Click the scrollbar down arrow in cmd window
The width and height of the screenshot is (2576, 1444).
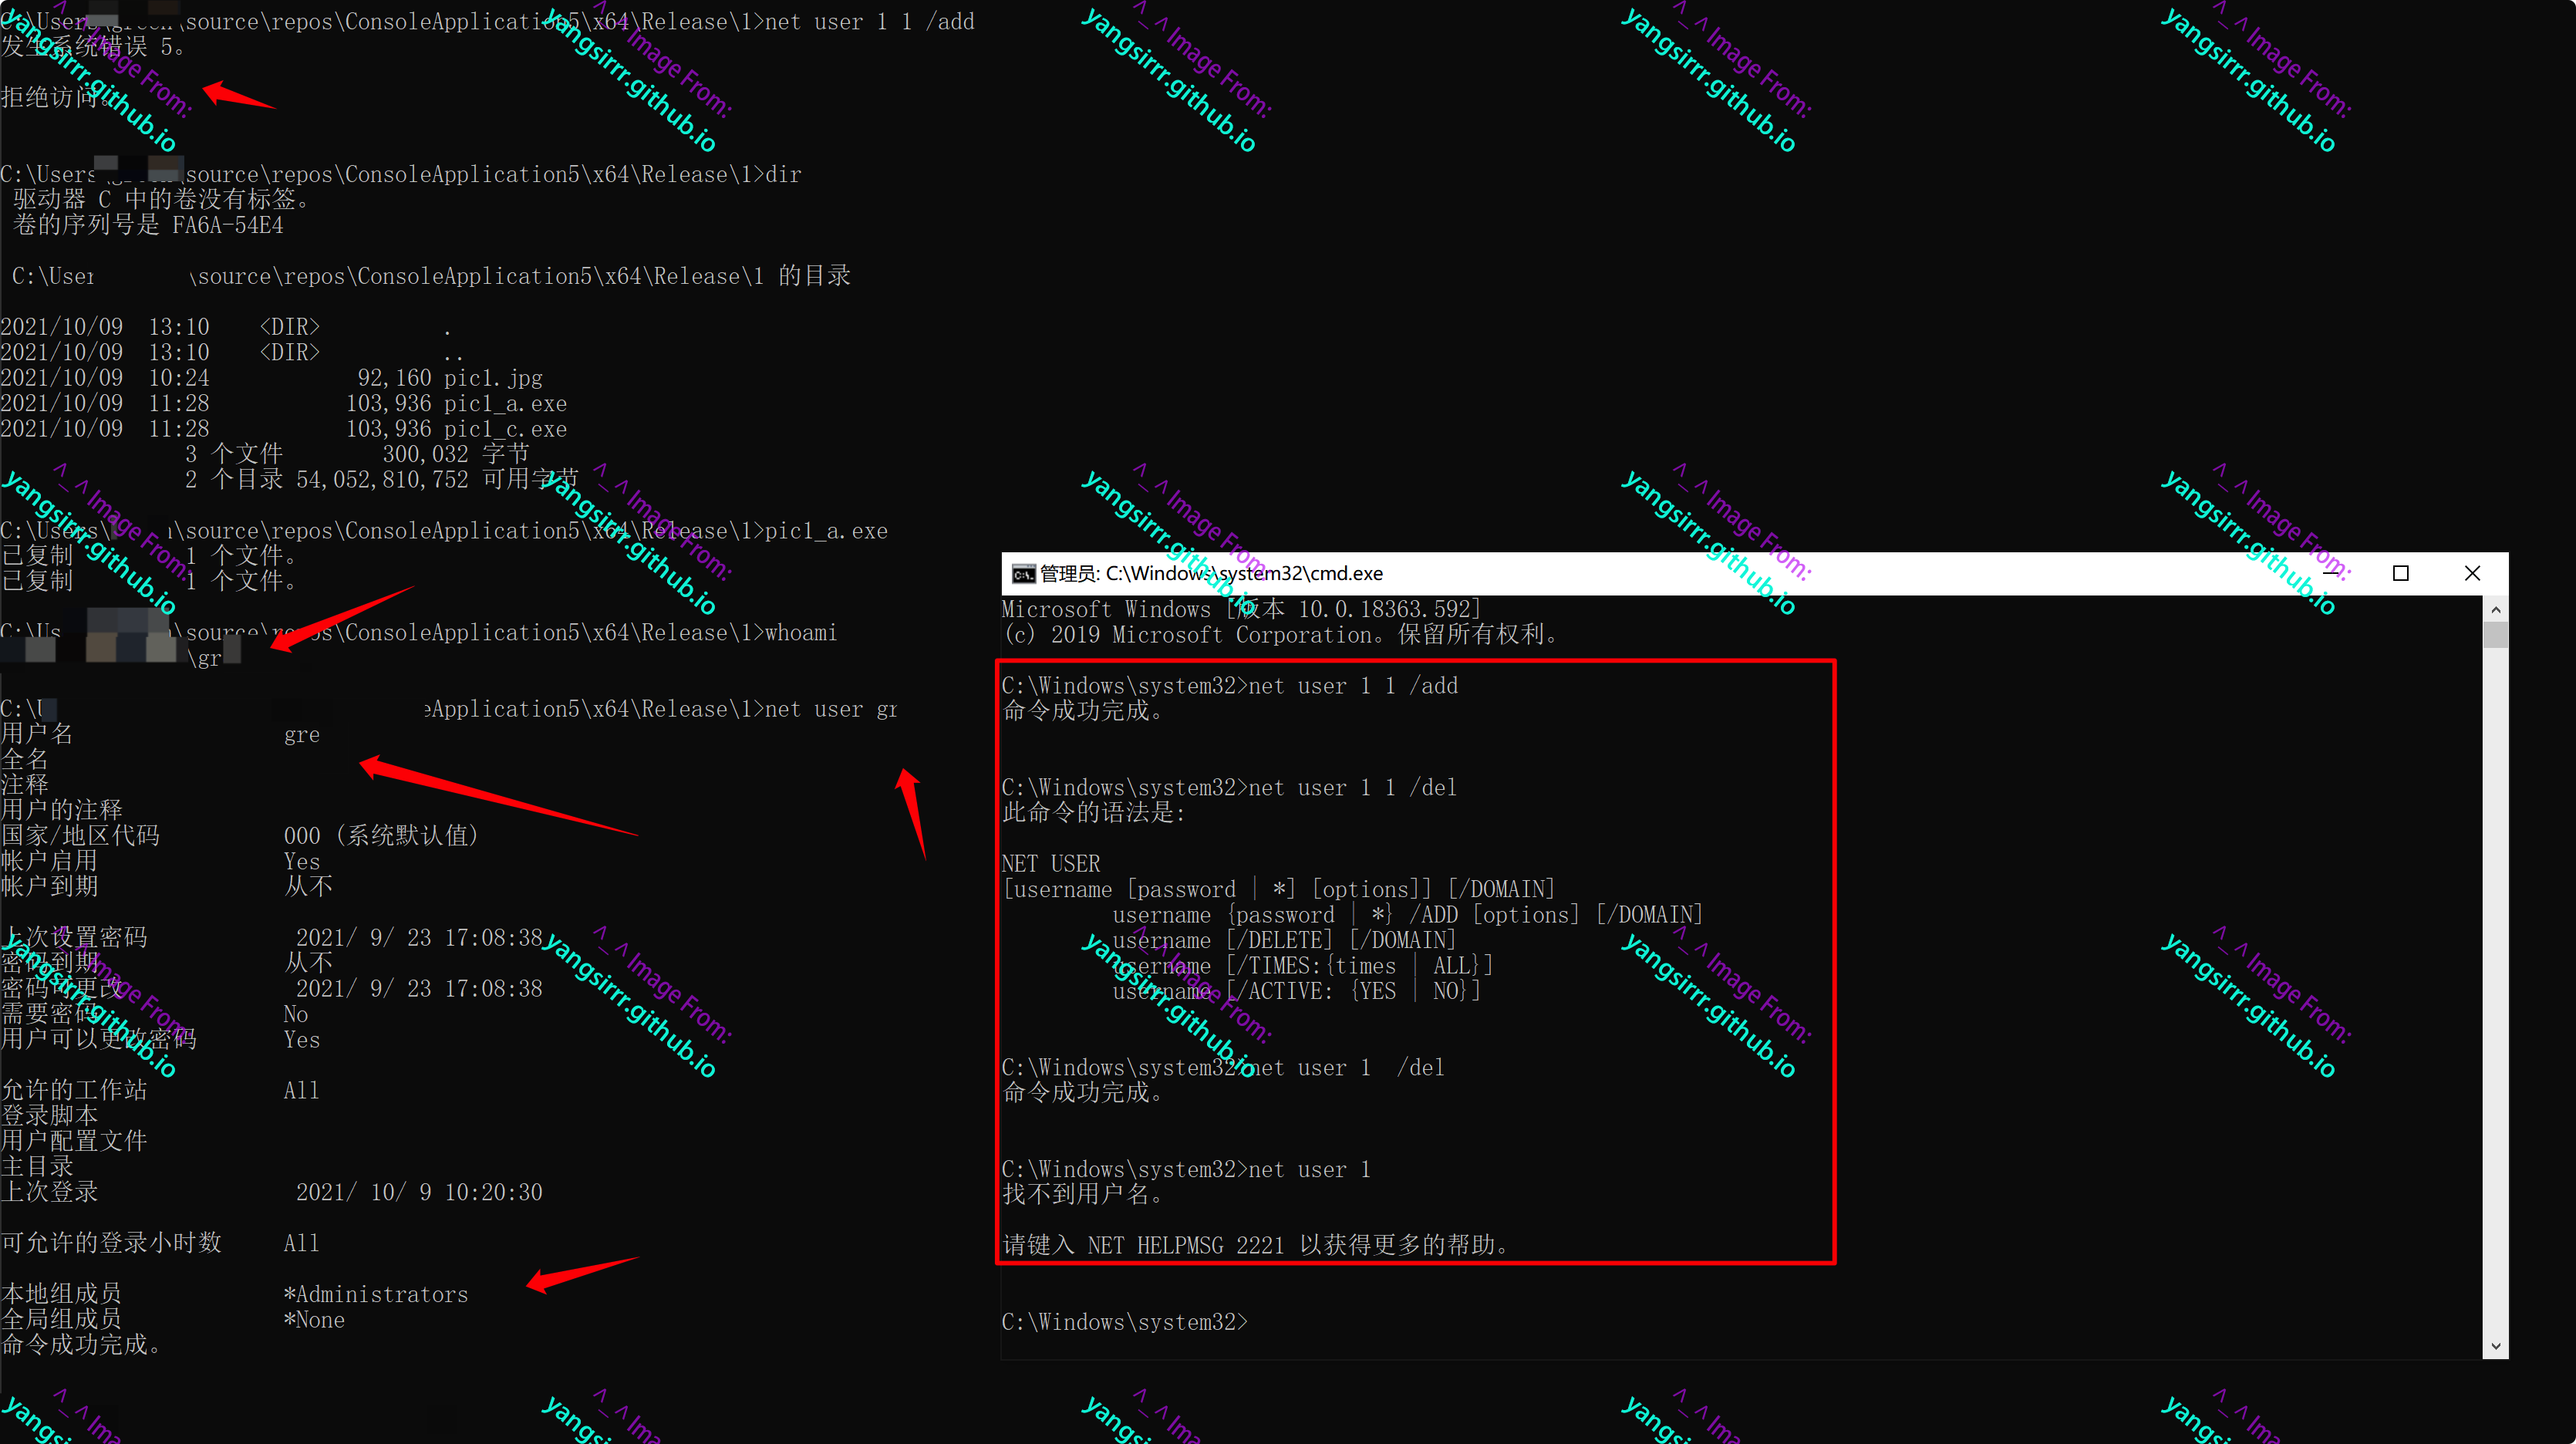click(x=2495, y=1346)
